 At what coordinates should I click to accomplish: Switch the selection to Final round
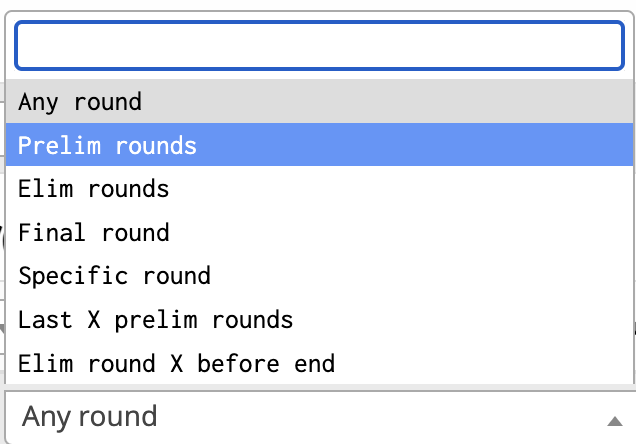(319, 233)
